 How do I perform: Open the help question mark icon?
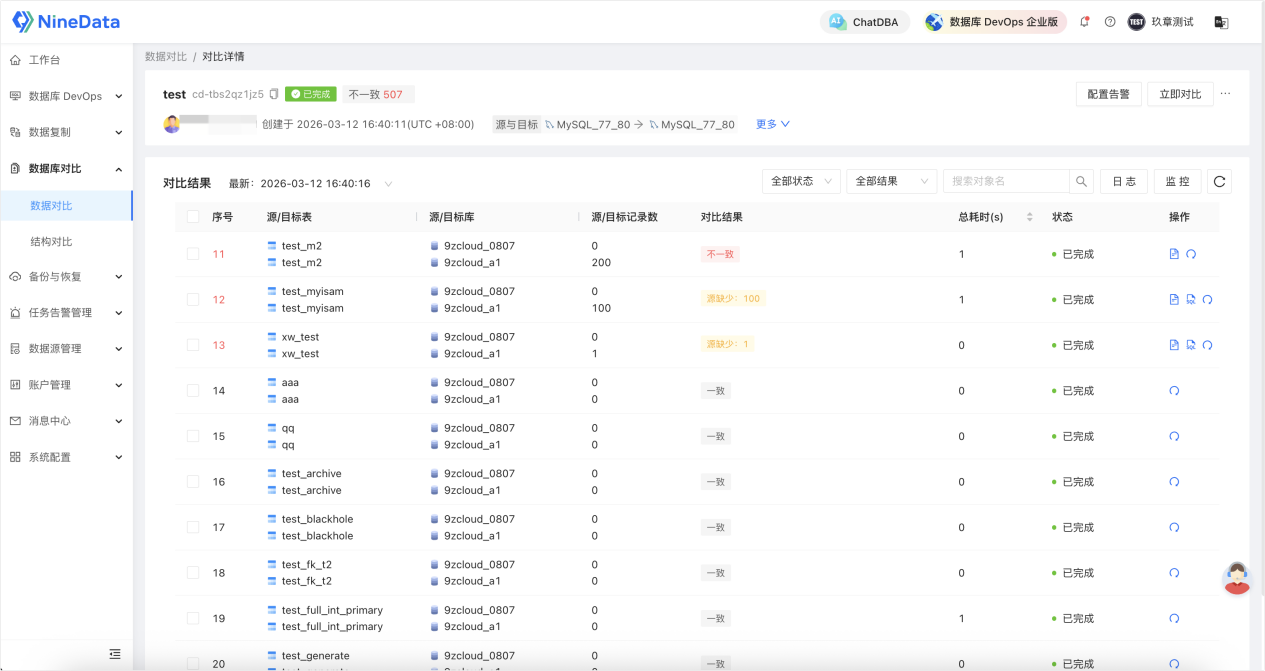click(x=1110, y=22)
